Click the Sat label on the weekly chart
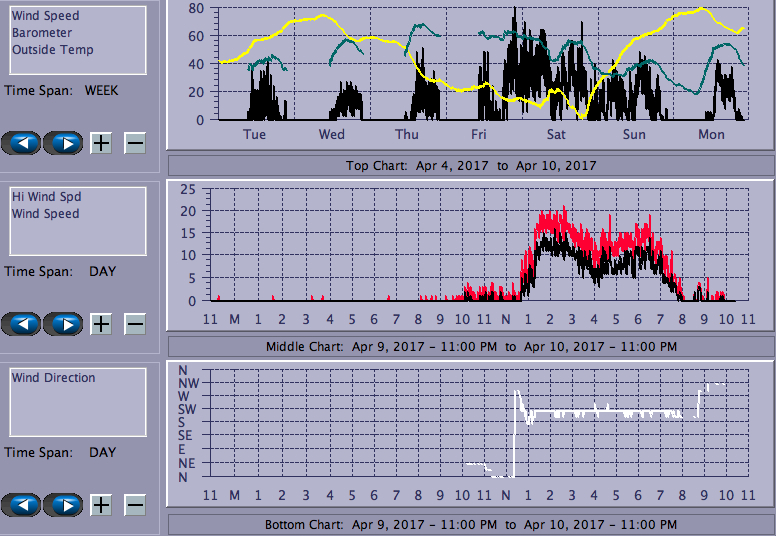 click(556, 135)
